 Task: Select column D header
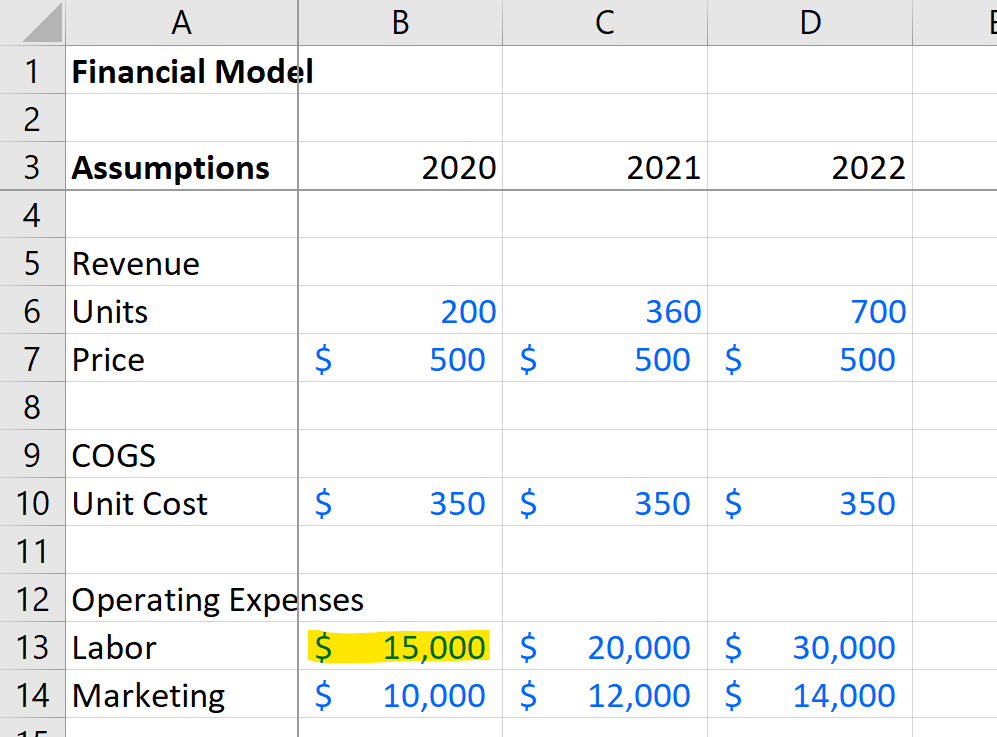coord(809,22)
